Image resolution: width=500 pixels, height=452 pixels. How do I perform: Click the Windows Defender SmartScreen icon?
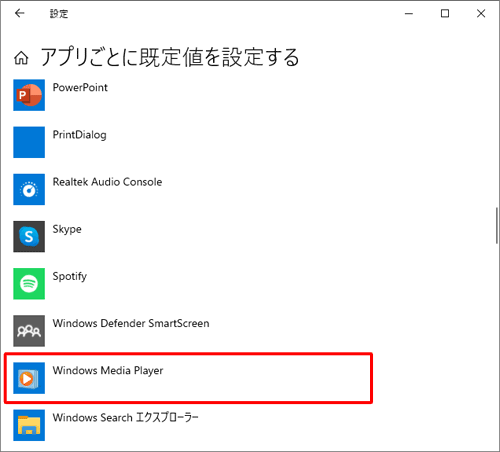click(29, 331)
